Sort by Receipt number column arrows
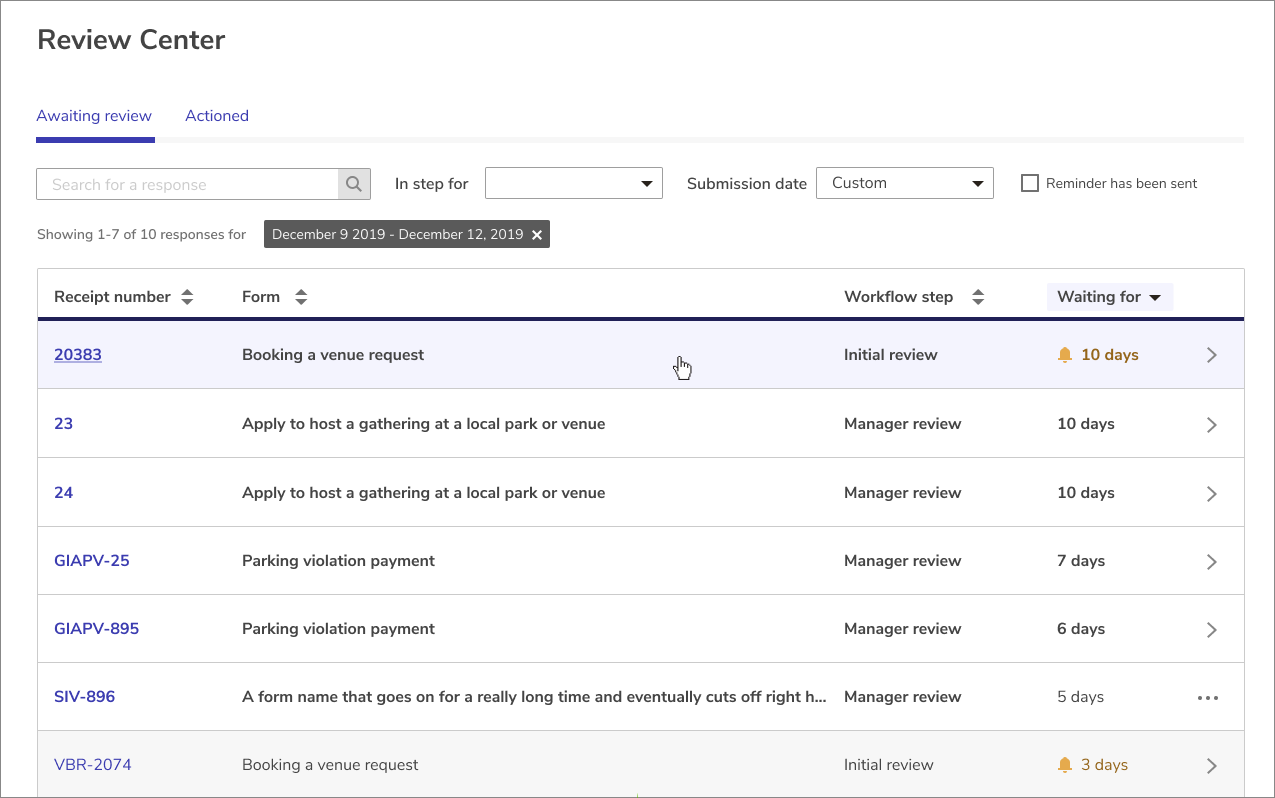This screenshot has width=1275, height=798. (187, 297)
